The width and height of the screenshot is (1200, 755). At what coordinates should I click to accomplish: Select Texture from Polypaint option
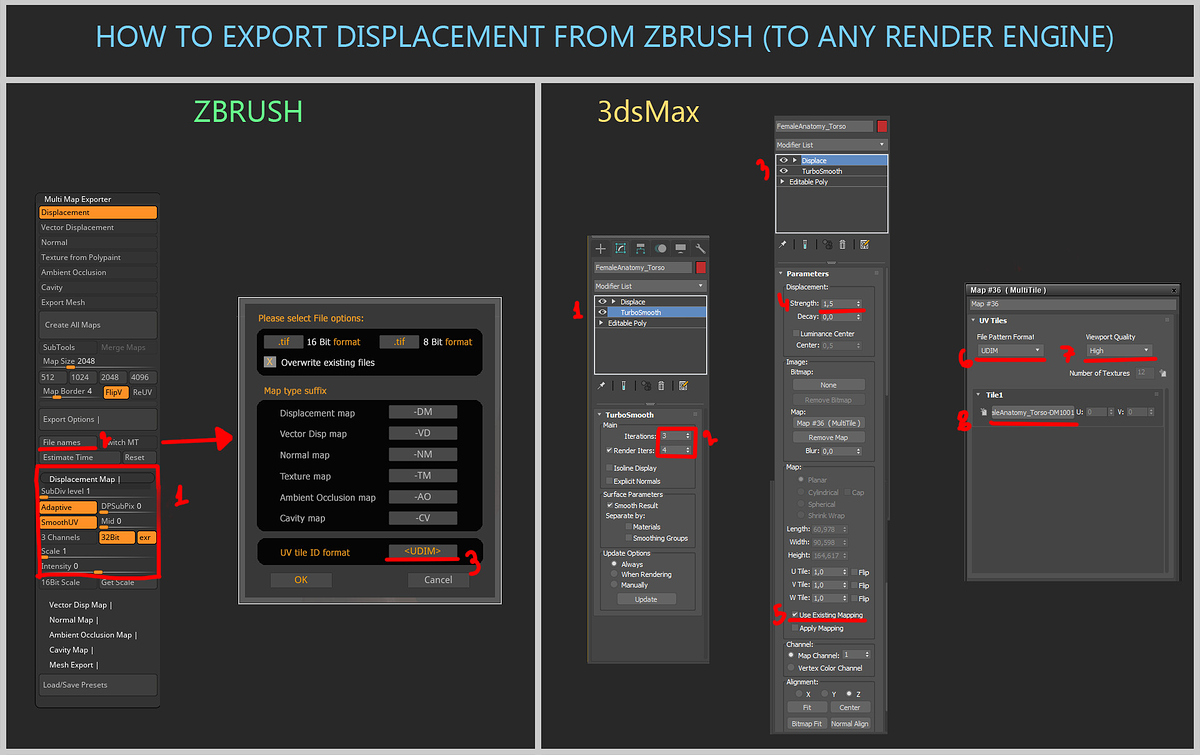[x=98, y=257]
